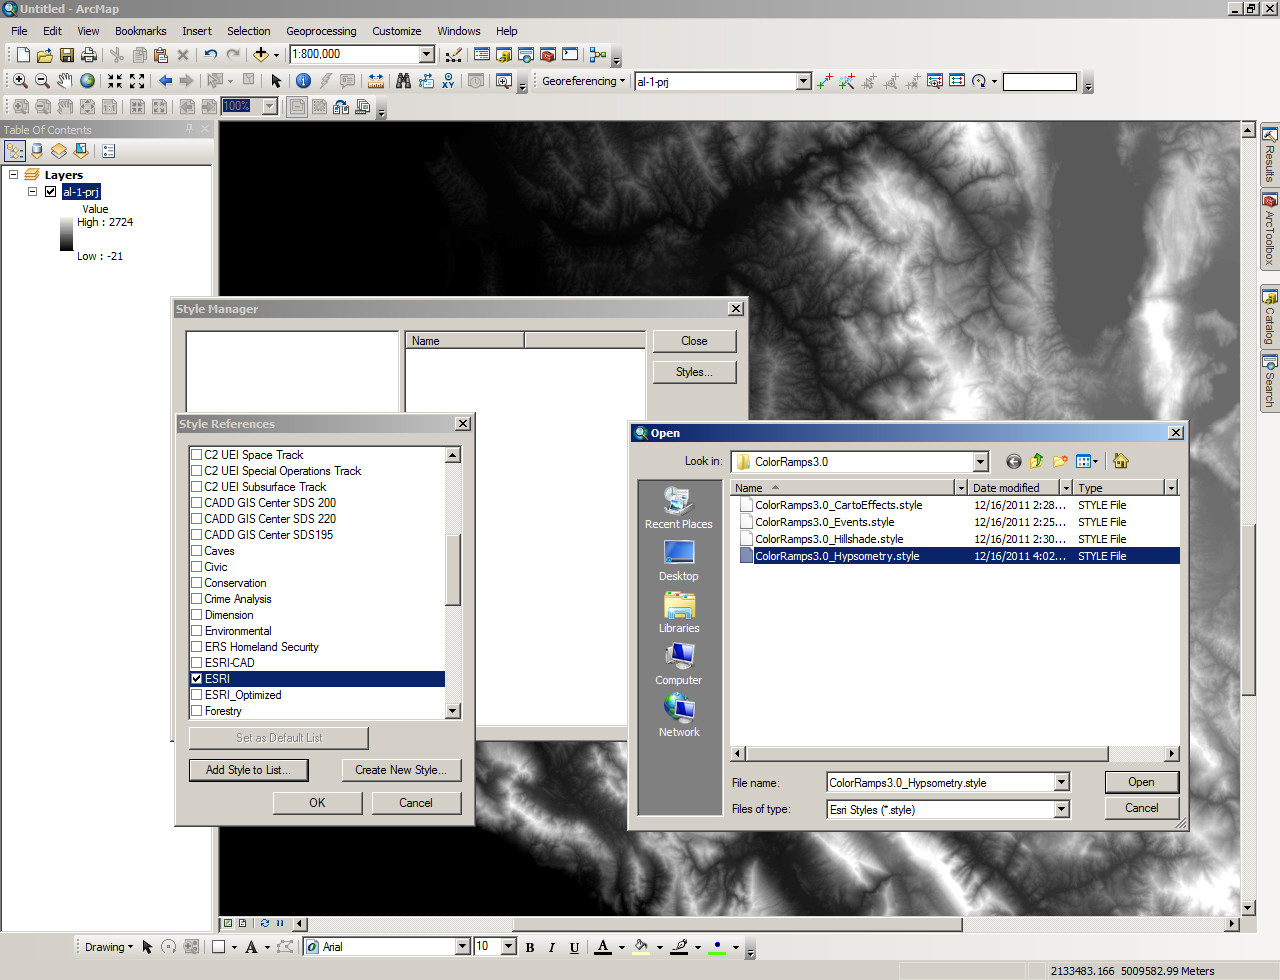This screenshot has height=980, width=1280.
Task: Save the map with floppy disk icon
Action: tap(67, 55)
